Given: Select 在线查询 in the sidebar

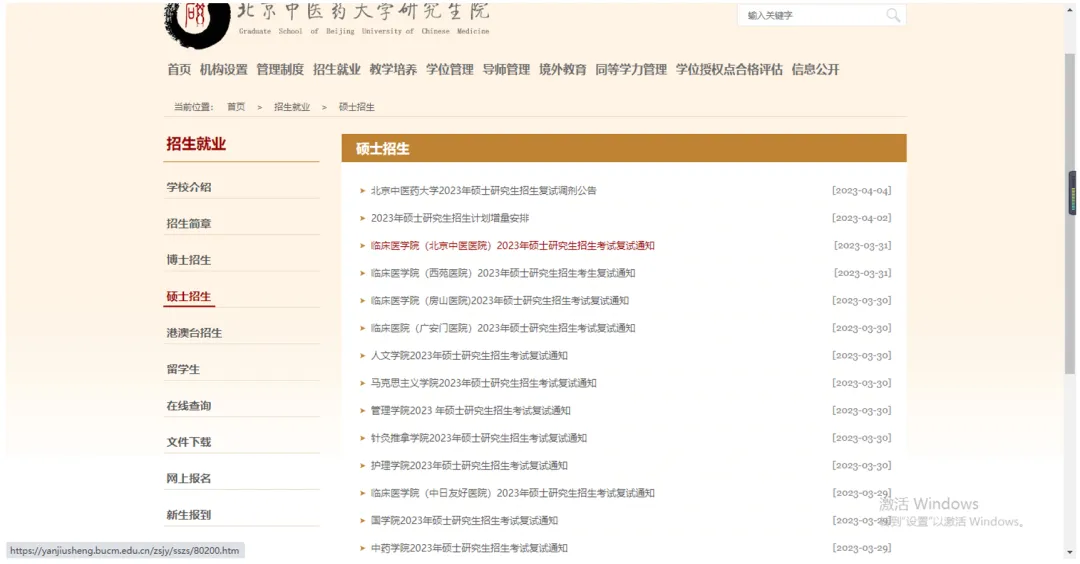Looking at the screenshot, I should pos(189,406).
